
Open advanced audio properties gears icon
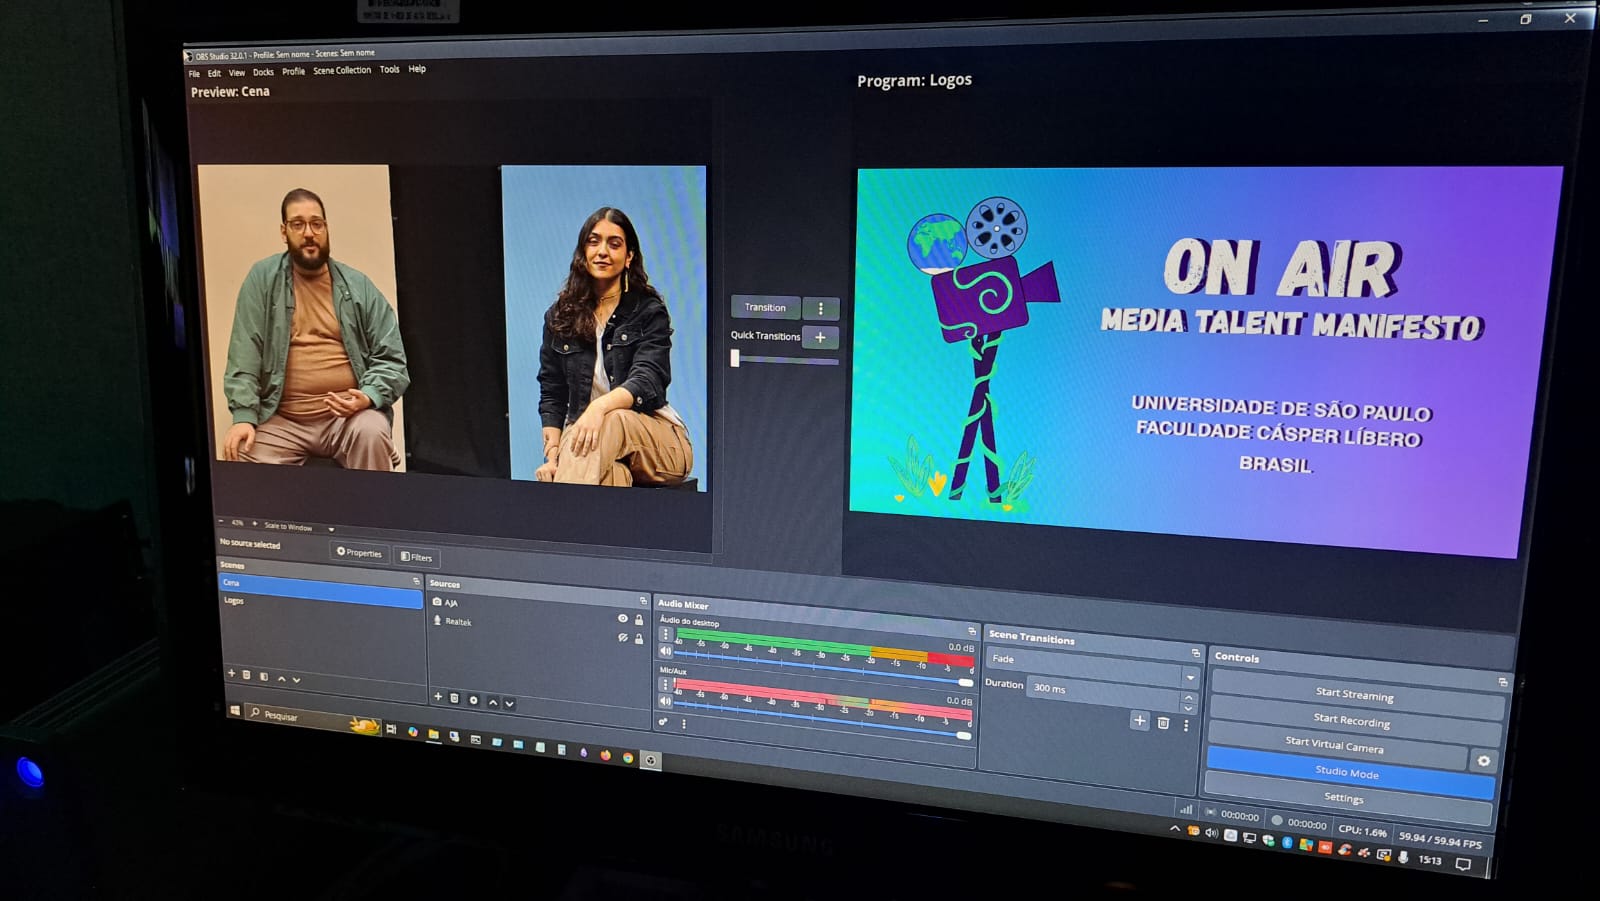663,722
